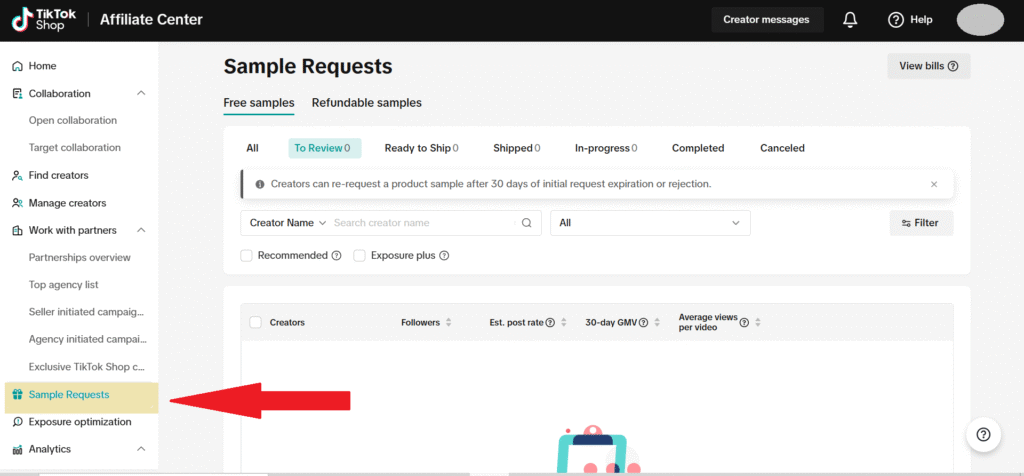Open Help via question mark icon
Screen dimensions: 1024x476
pyautogui.click(x=896, y=20)
